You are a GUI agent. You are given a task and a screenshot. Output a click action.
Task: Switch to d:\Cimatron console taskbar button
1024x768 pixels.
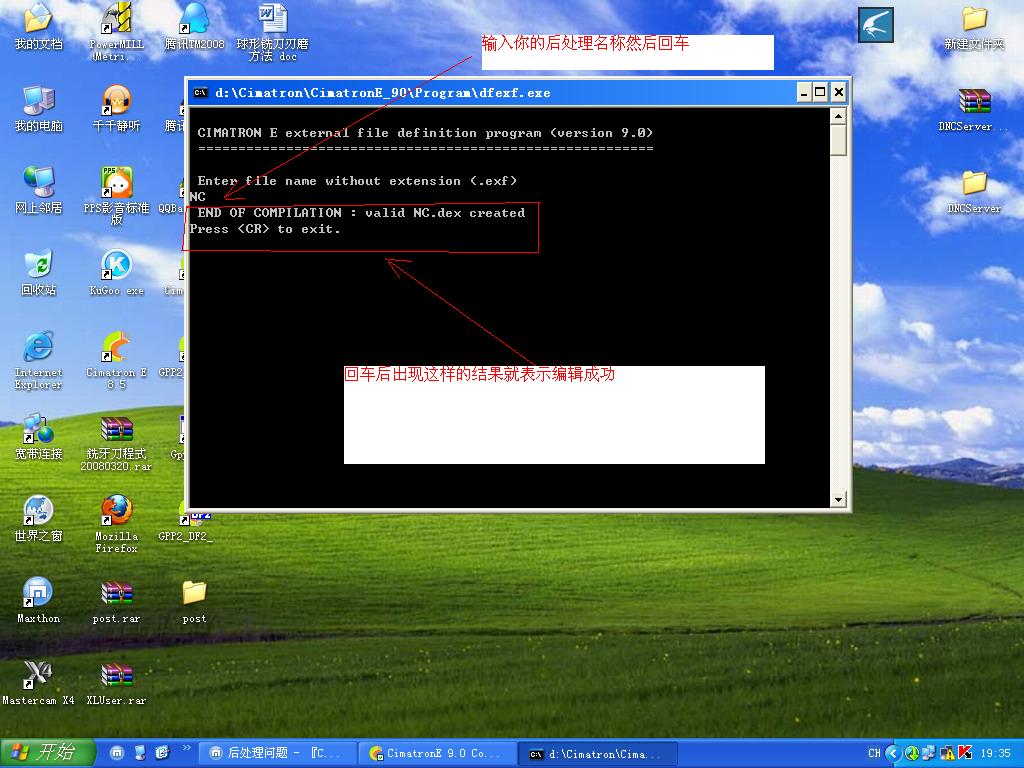(598, 753)
